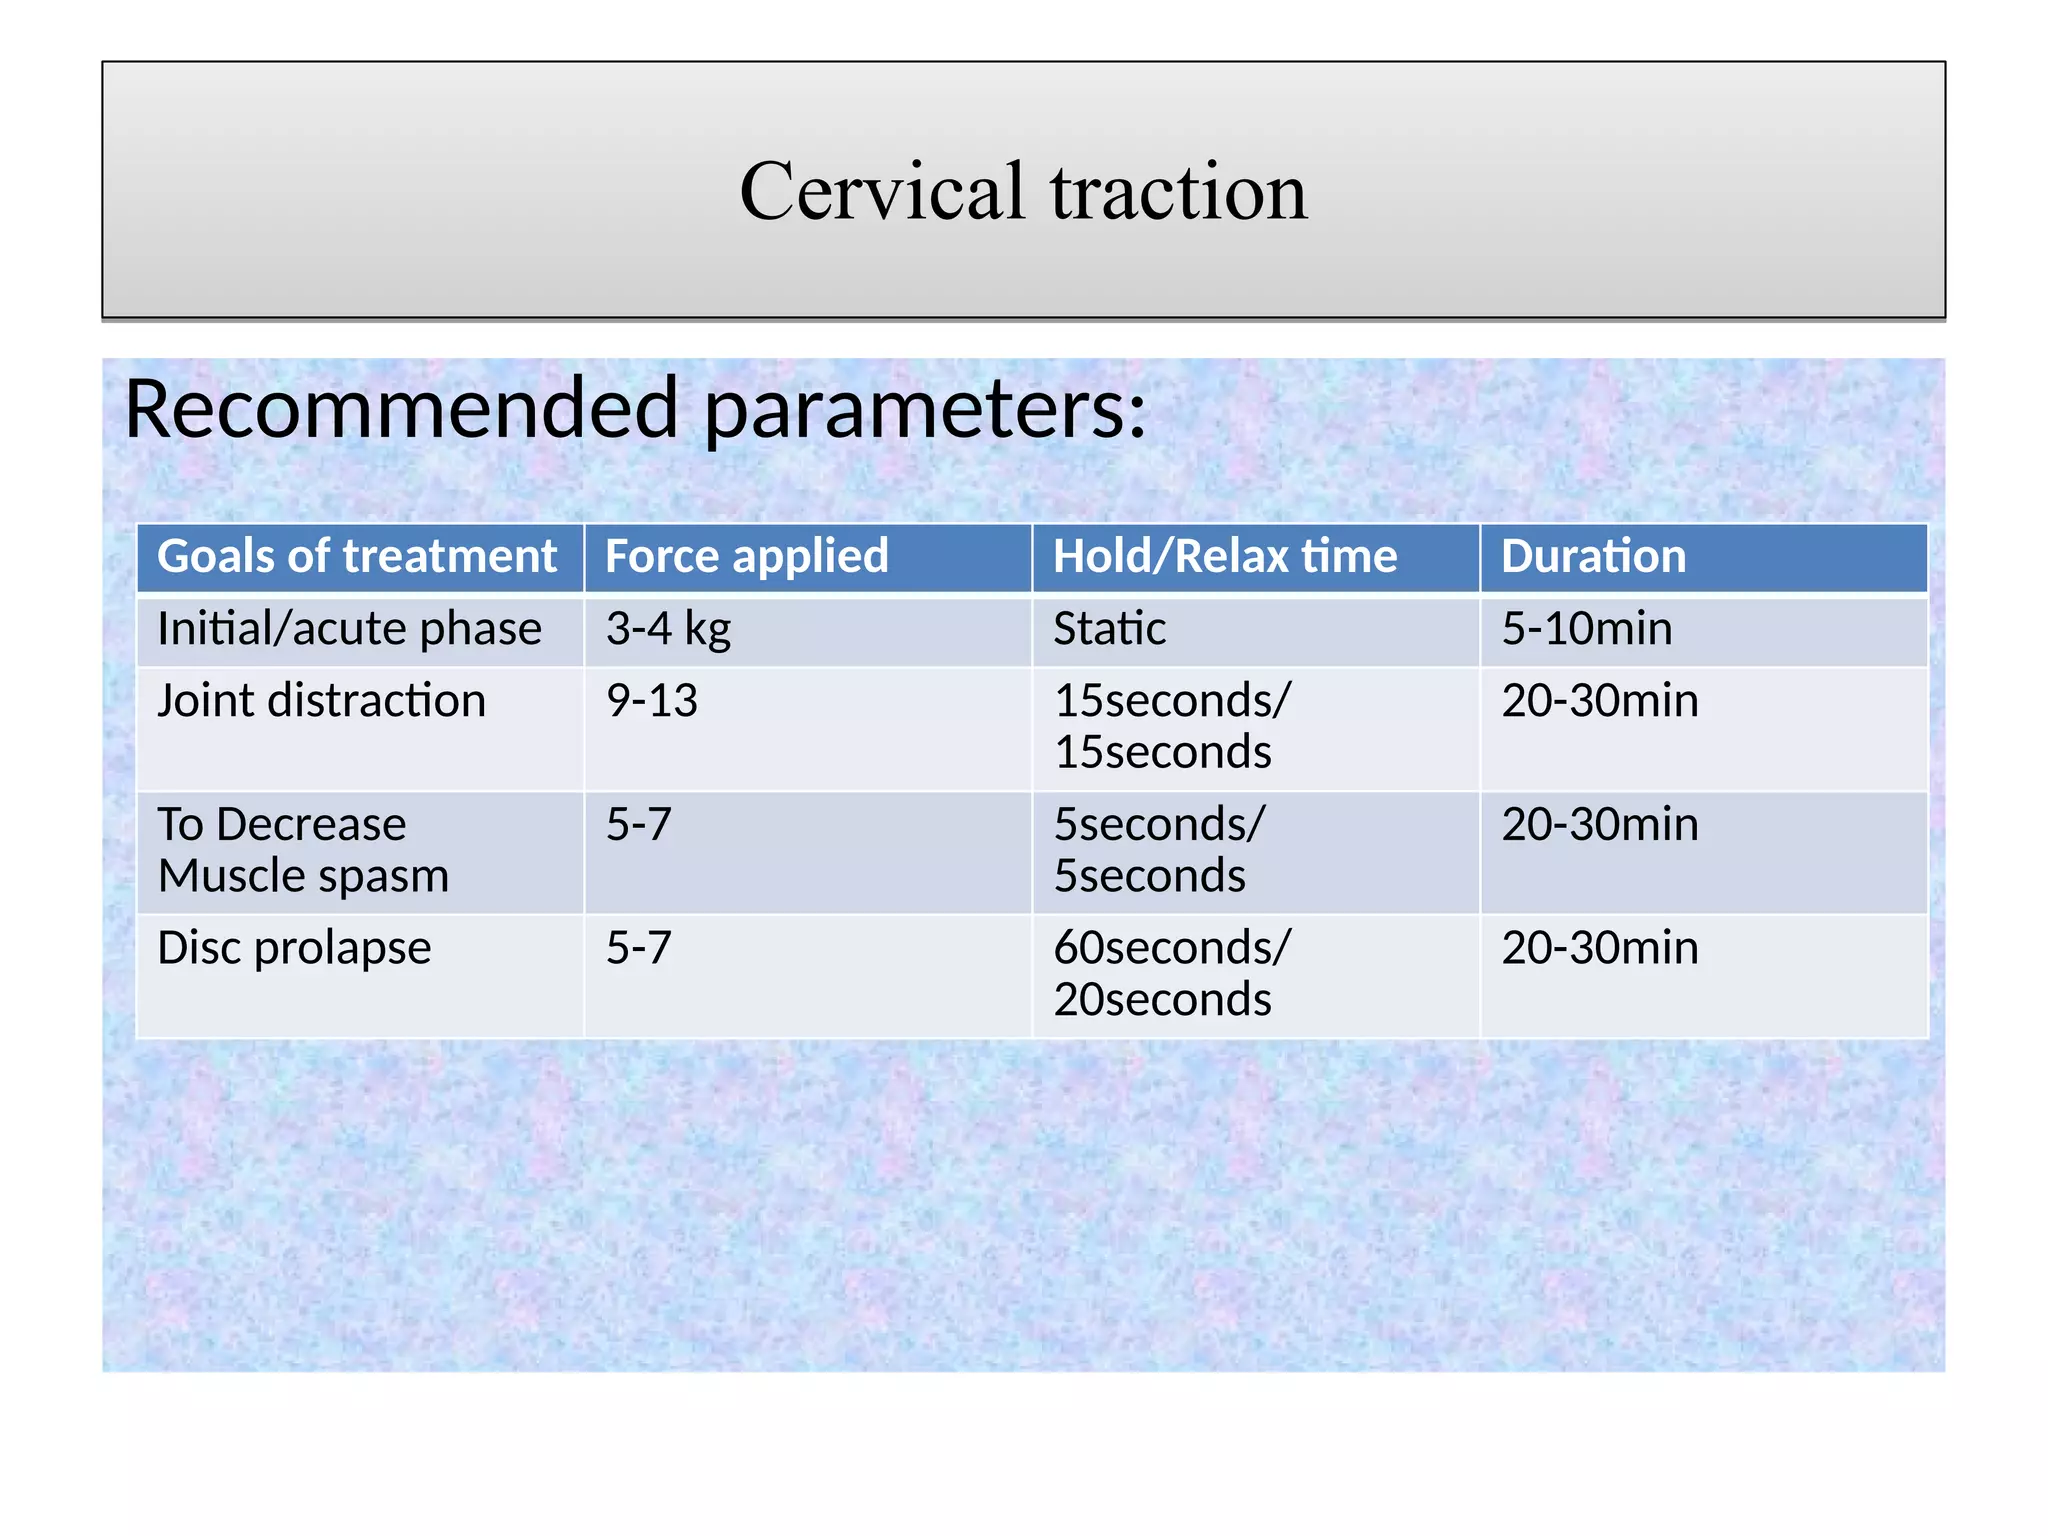Click the "60seconds/20seconds" hold/relax cell
Viewport: 2048px width, 1536px height.
pos(1171,973)
